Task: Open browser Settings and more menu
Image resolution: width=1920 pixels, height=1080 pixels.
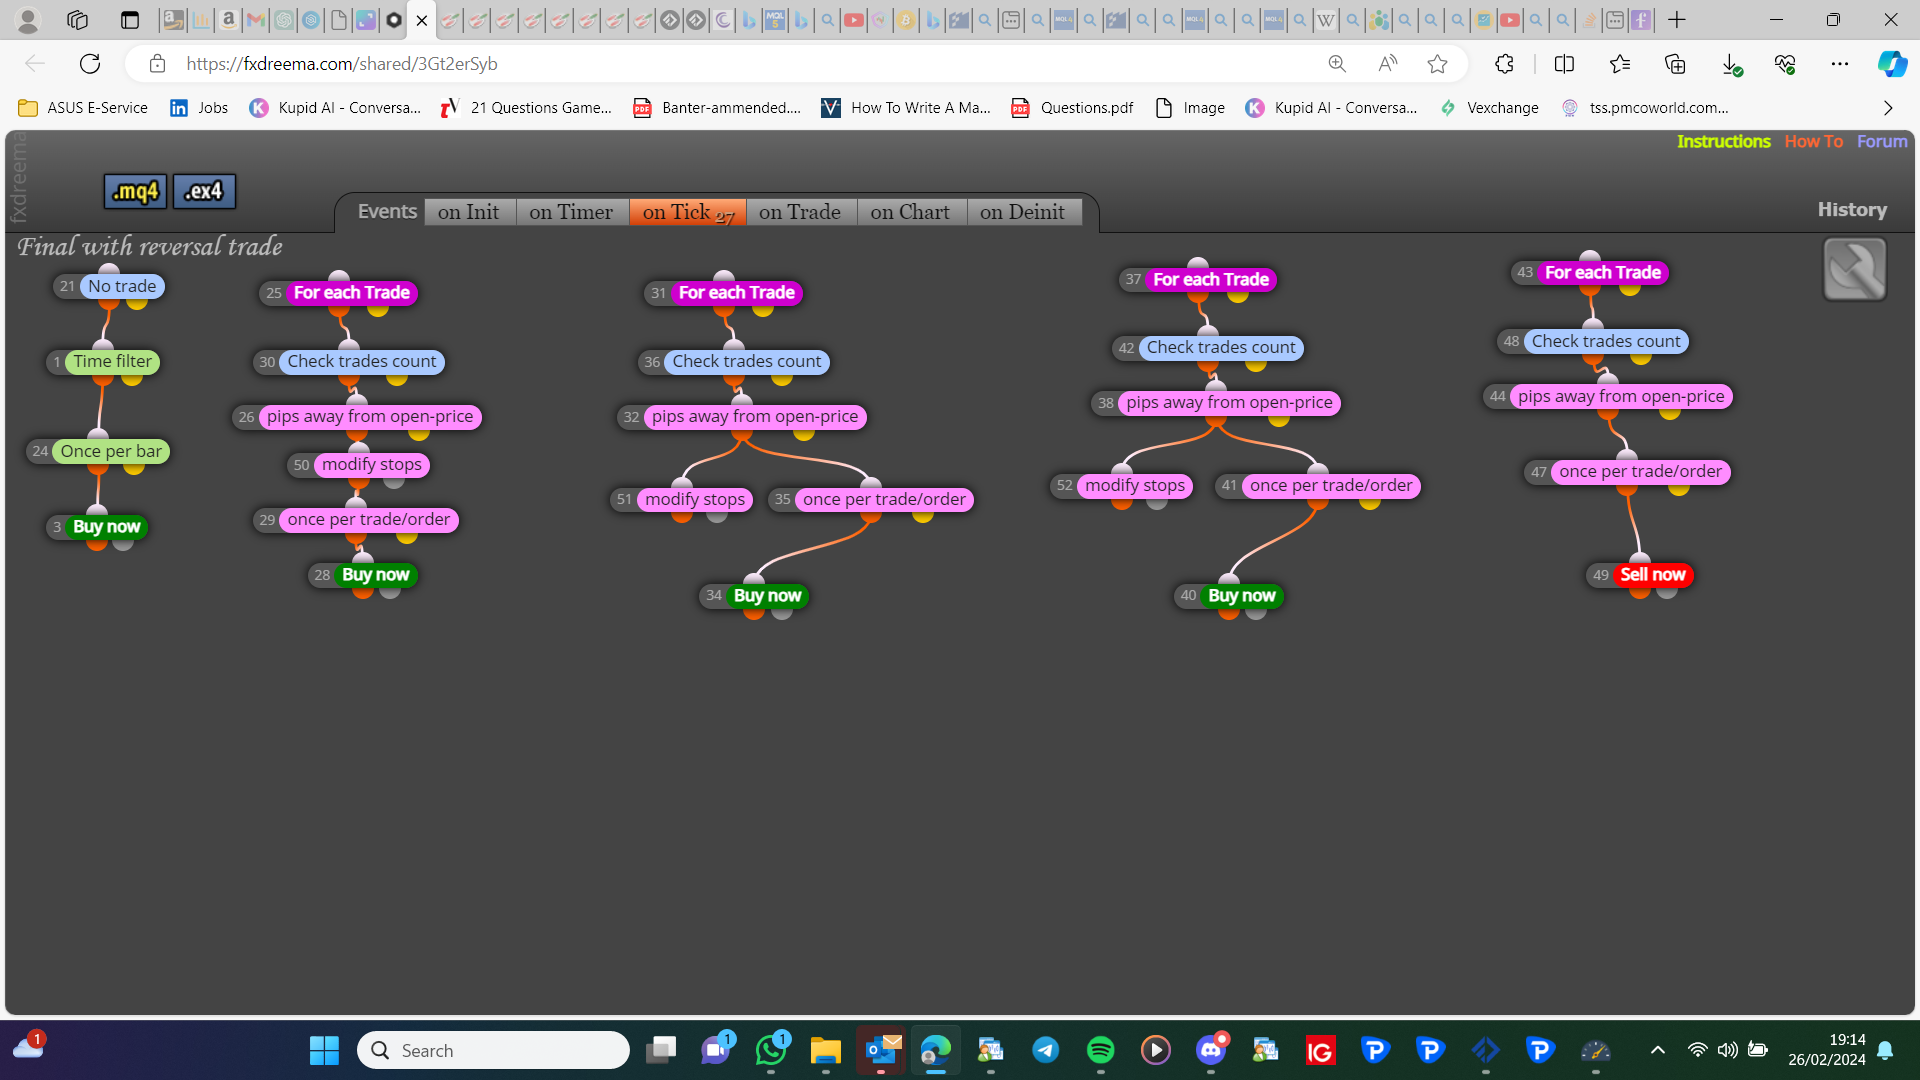Action: (x=1839, y=64)
